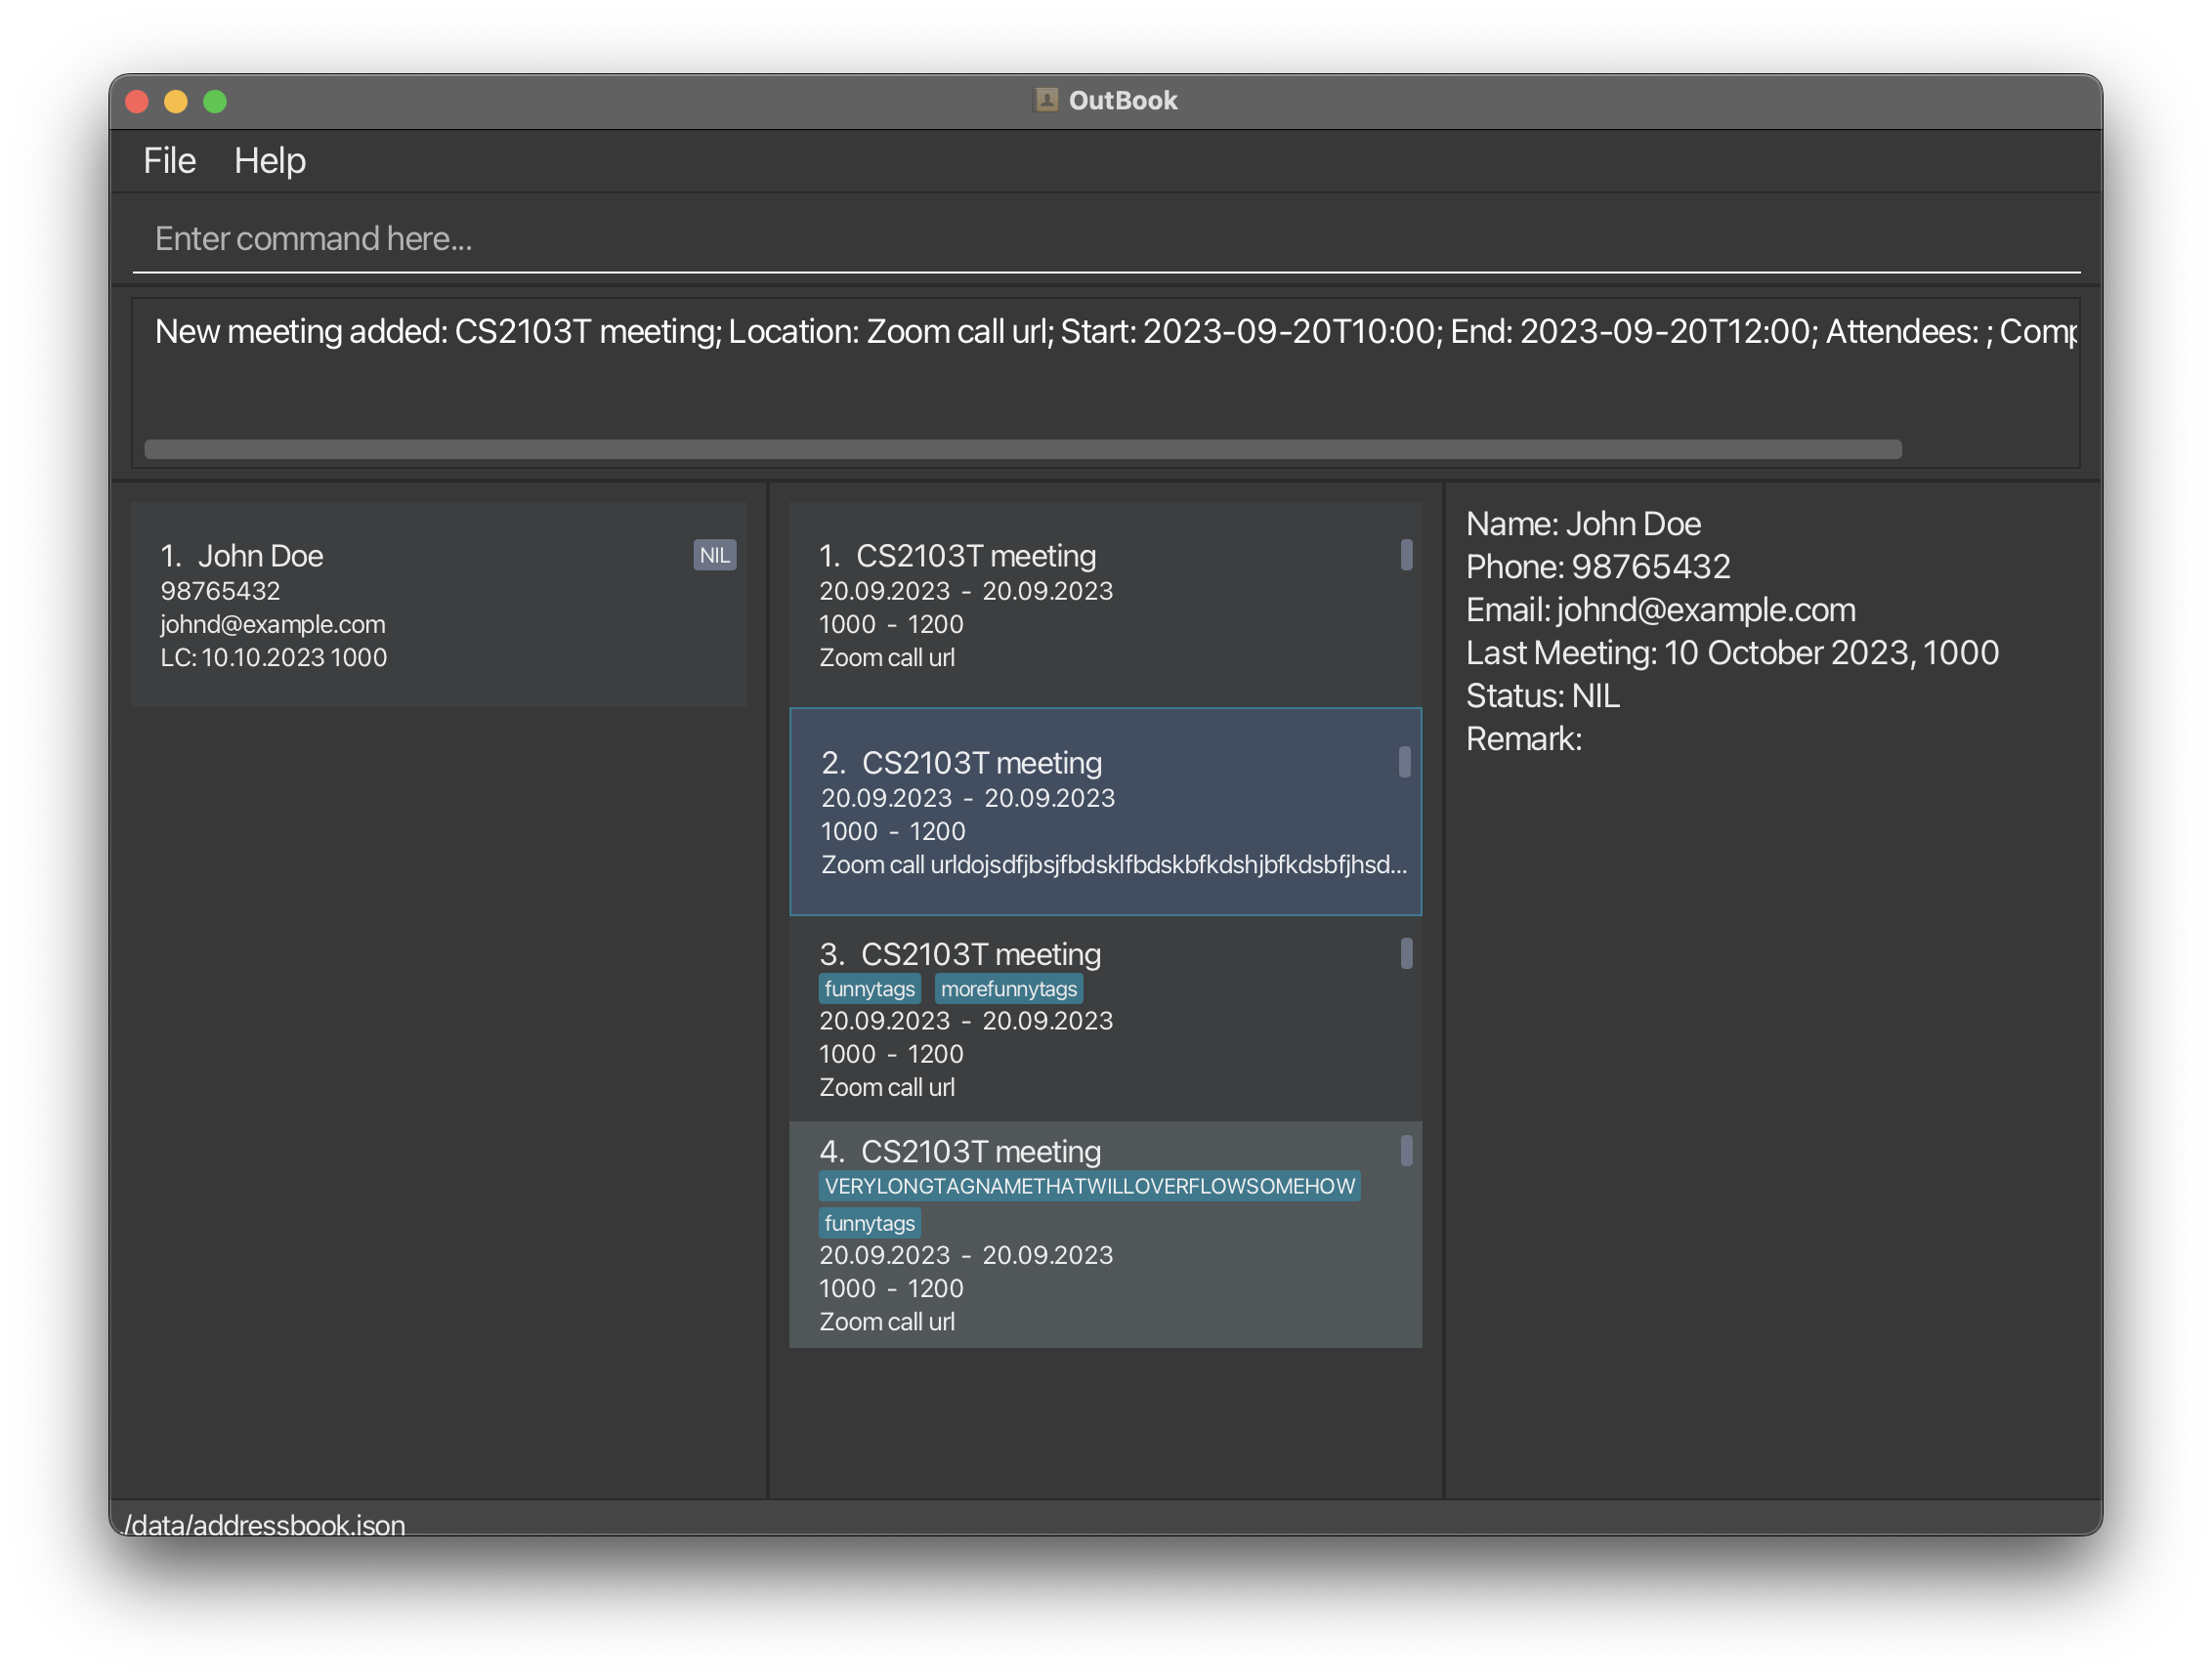The image size is (2212, 1680).
Task: Open the File menu
Action: click(x=169, y=161)
